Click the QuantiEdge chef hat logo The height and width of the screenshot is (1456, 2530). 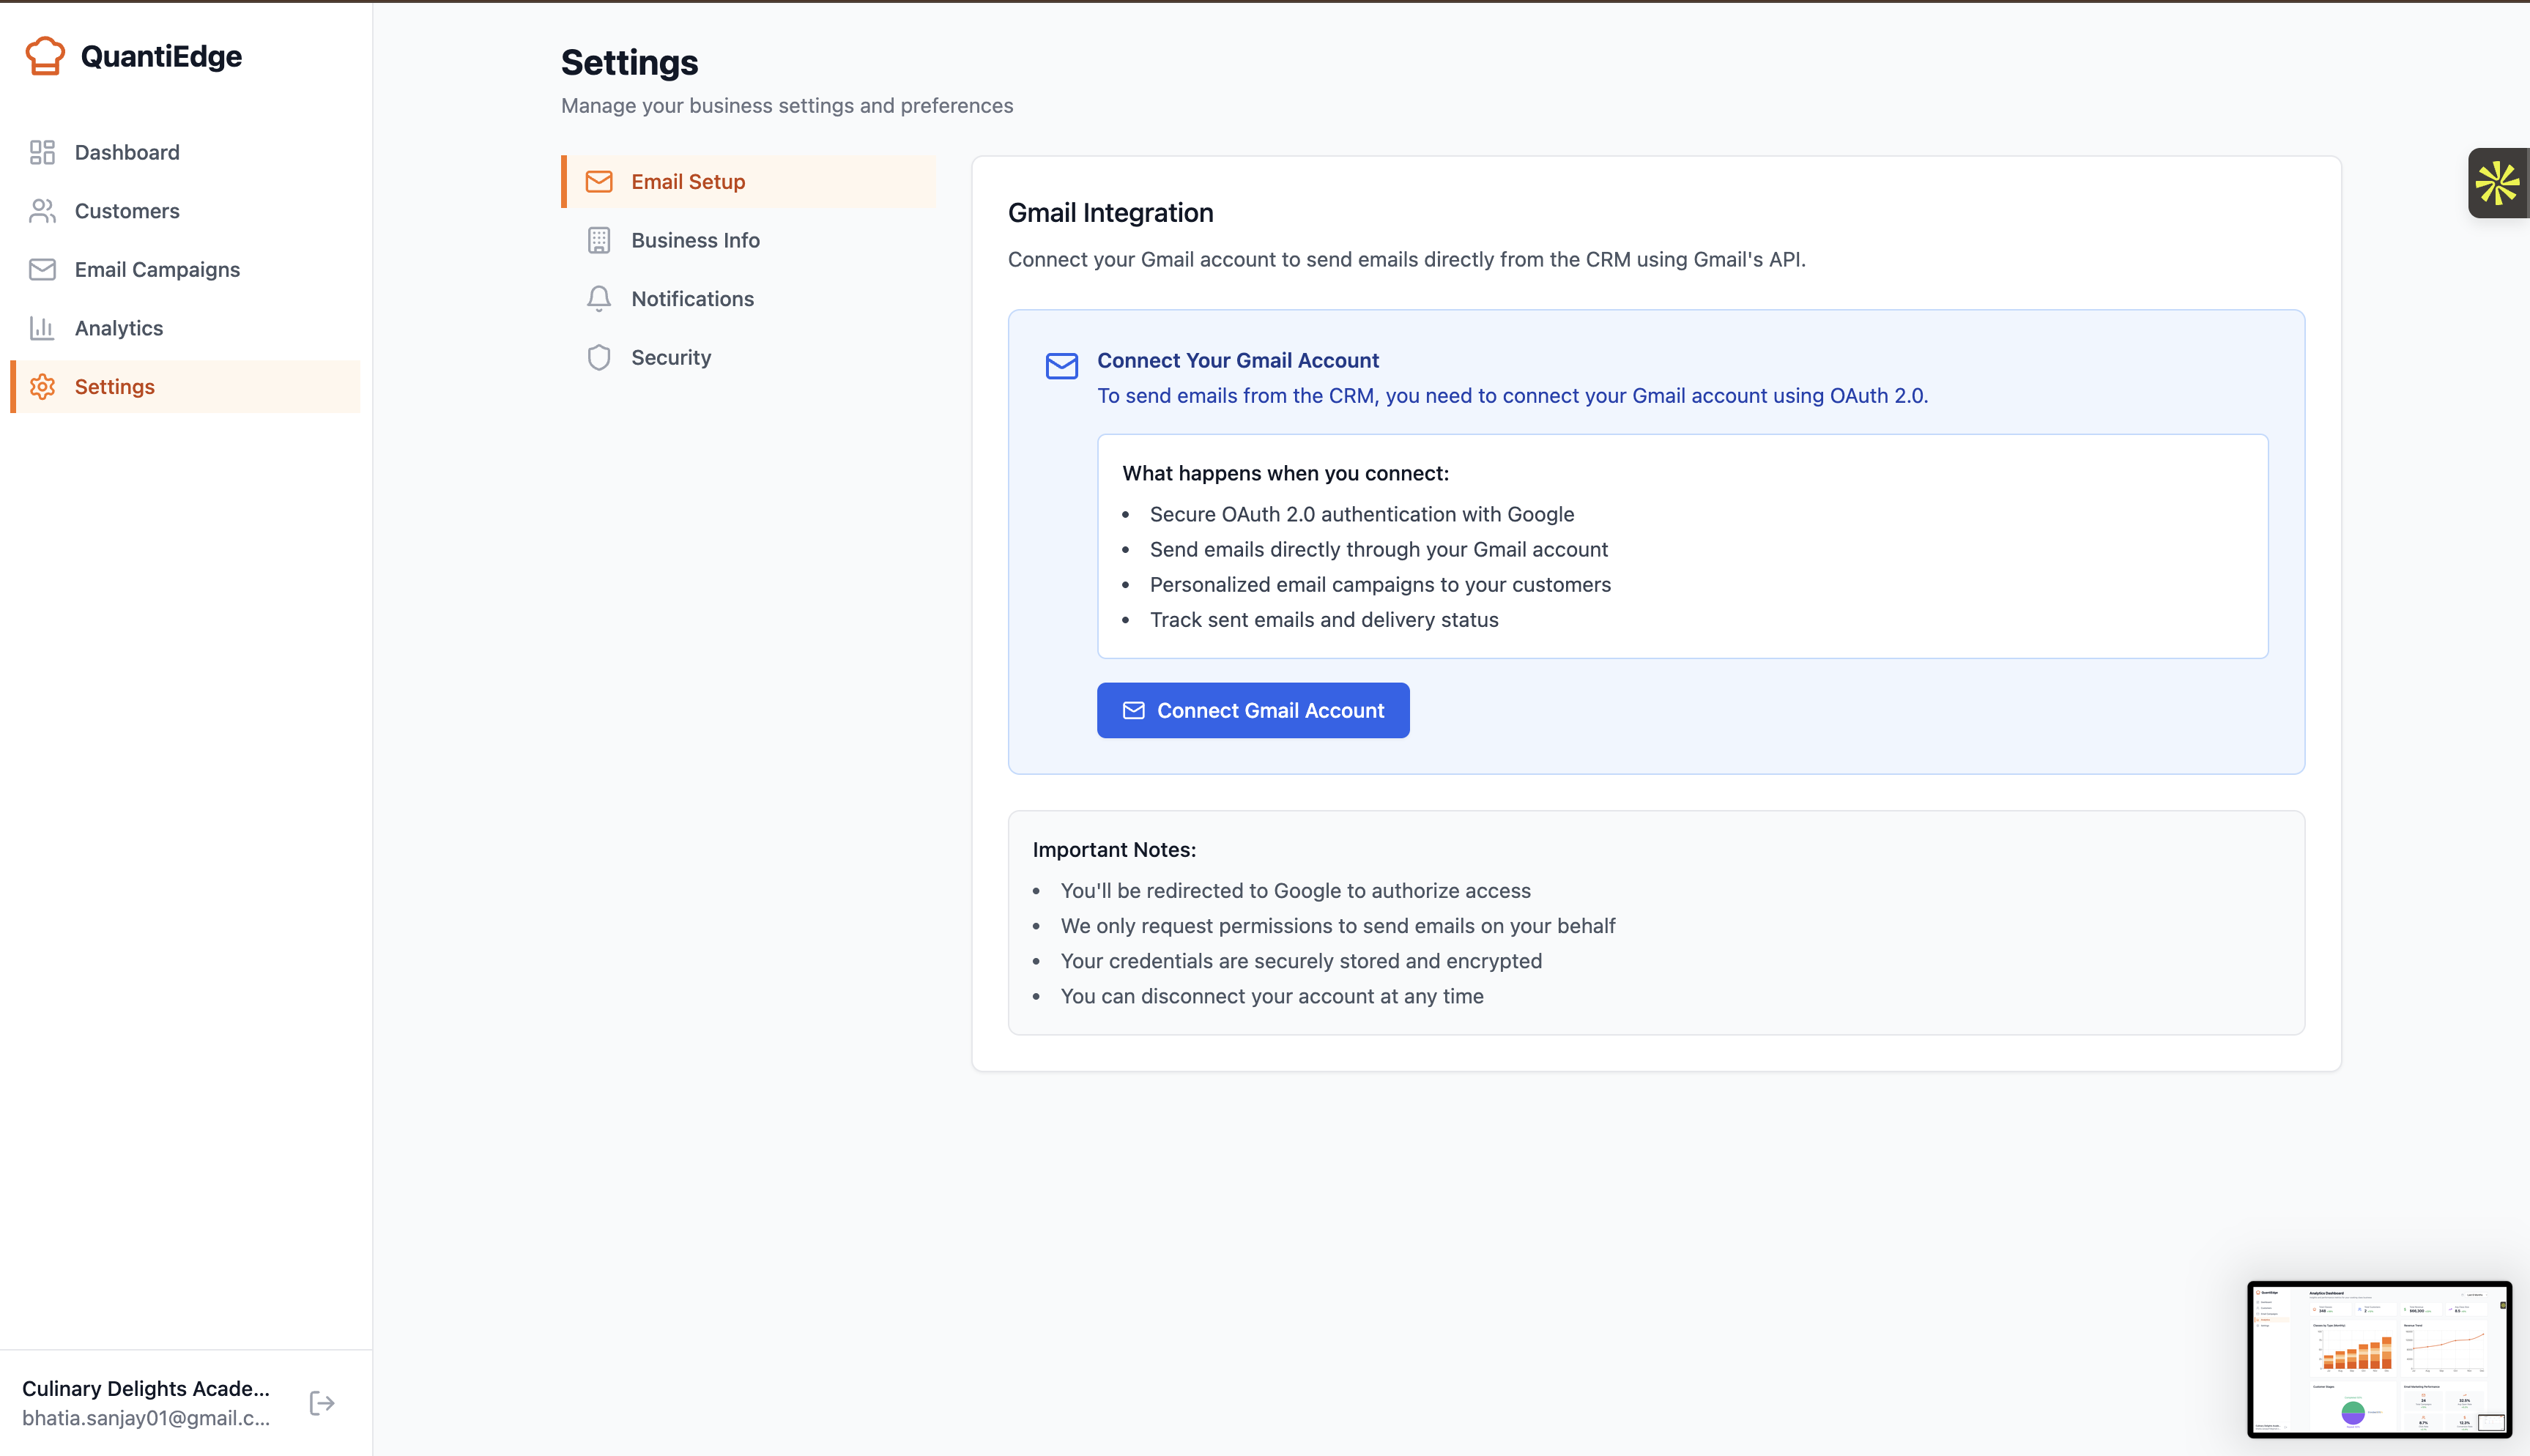44,56
